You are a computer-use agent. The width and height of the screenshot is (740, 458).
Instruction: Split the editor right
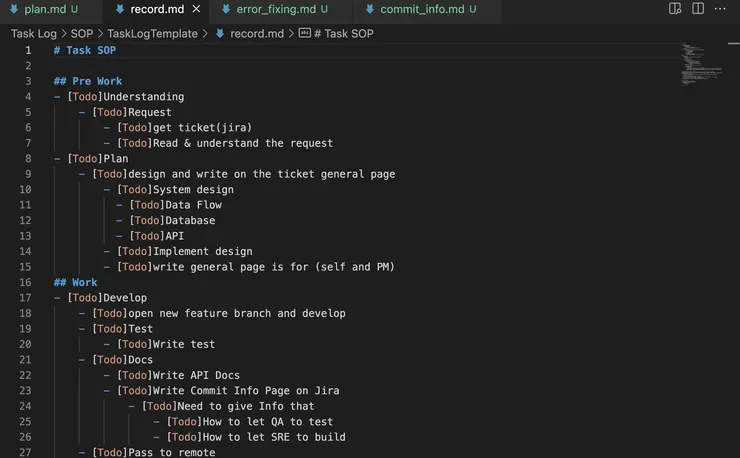[698, 9]
